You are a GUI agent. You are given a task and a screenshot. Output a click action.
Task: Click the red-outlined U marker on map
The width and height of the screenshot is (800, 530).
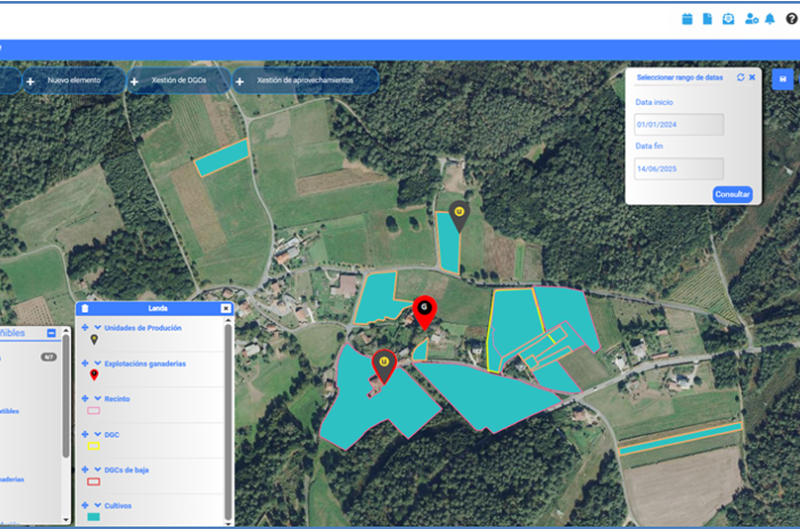[x=384, y=366]
